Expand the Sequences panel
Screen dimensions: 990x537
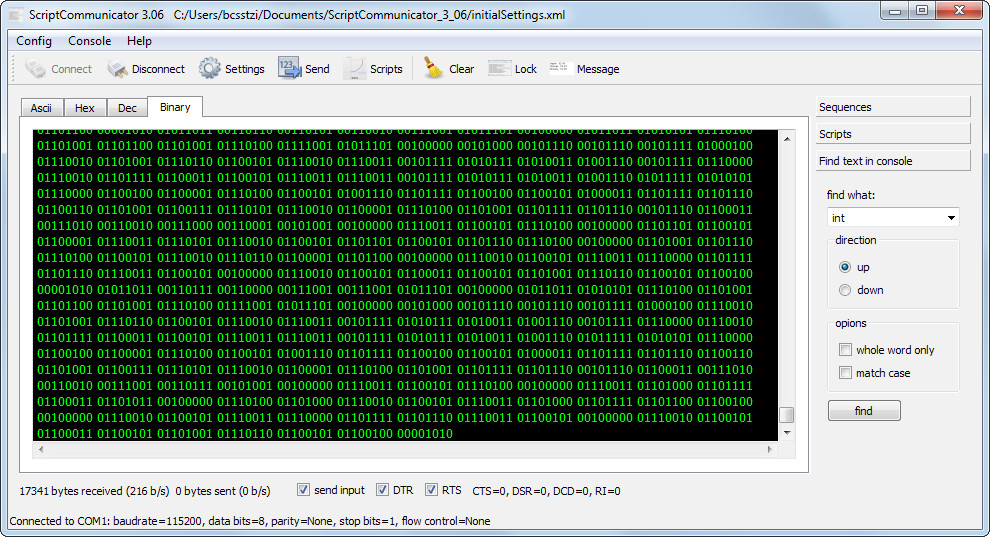[893, 107]
